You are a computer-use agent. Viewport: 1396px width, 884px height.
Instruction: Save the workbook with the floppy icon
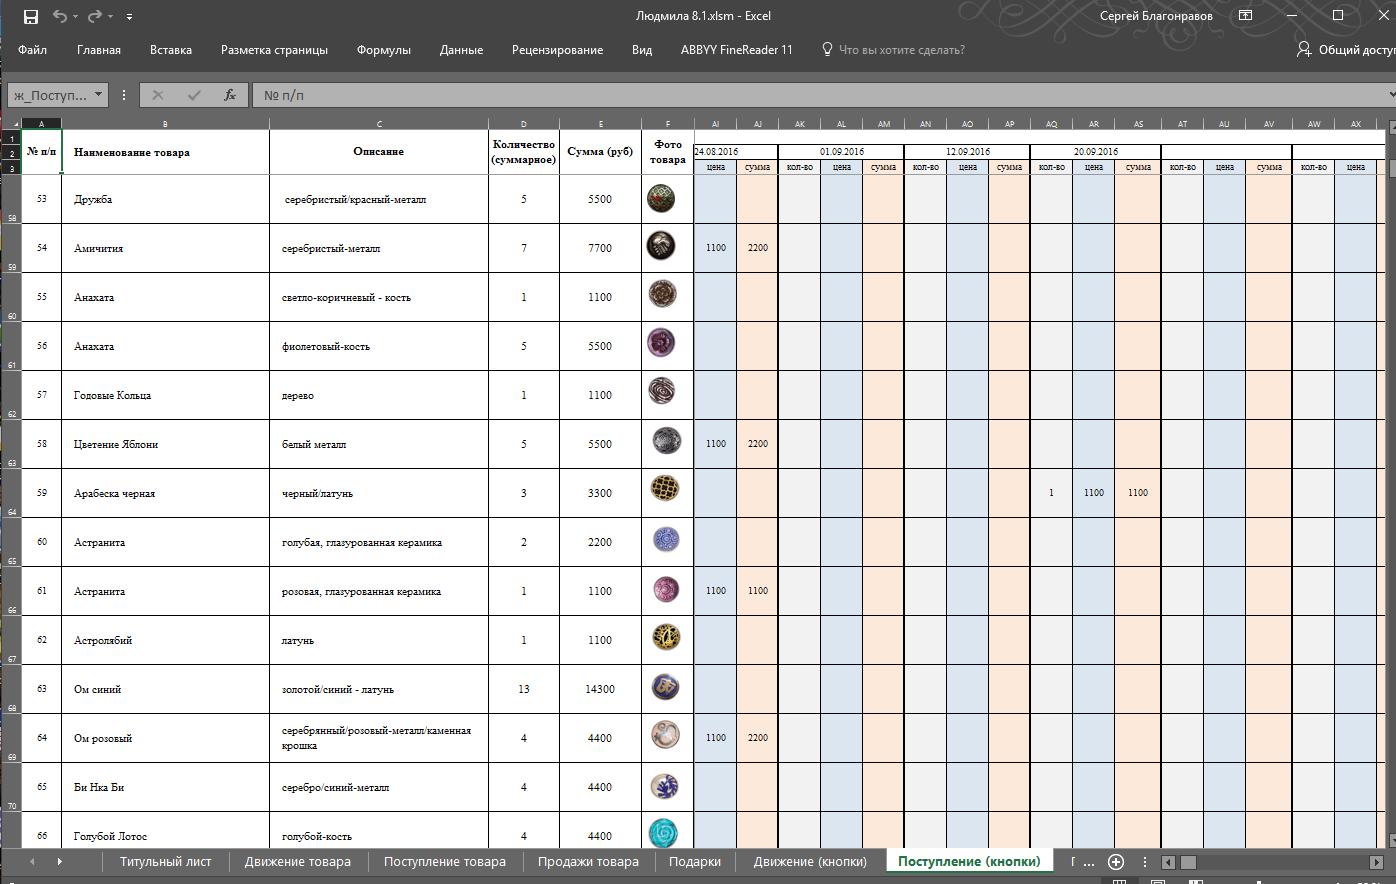(31, 16)
